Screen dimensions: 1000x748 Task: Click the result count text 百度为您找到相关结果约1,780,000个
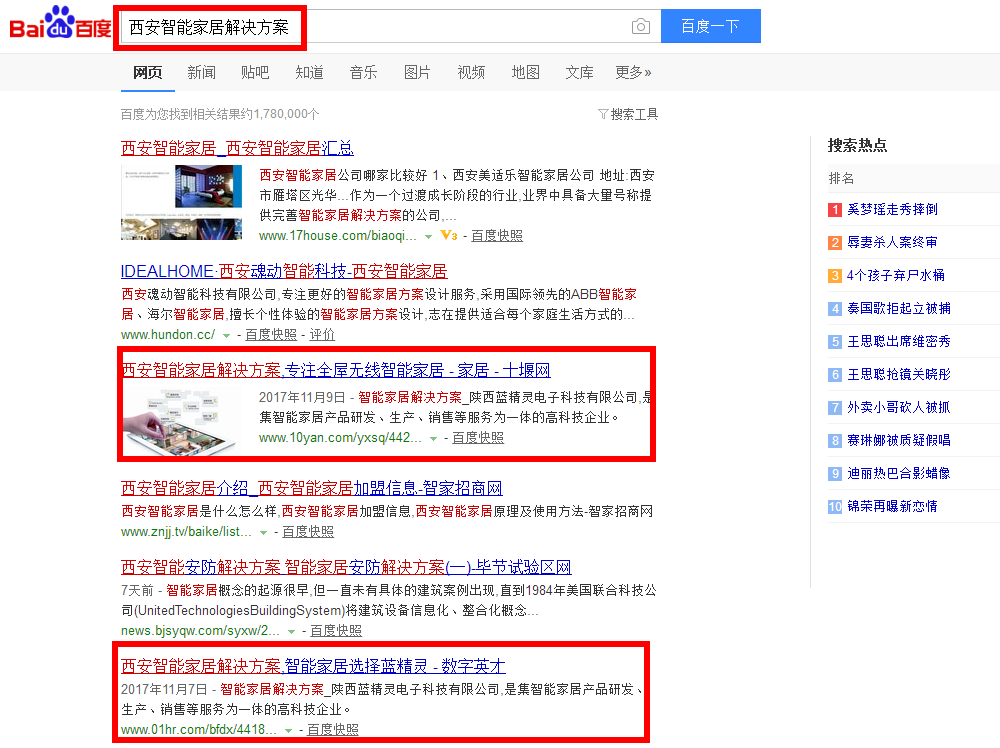pos(220,114)
